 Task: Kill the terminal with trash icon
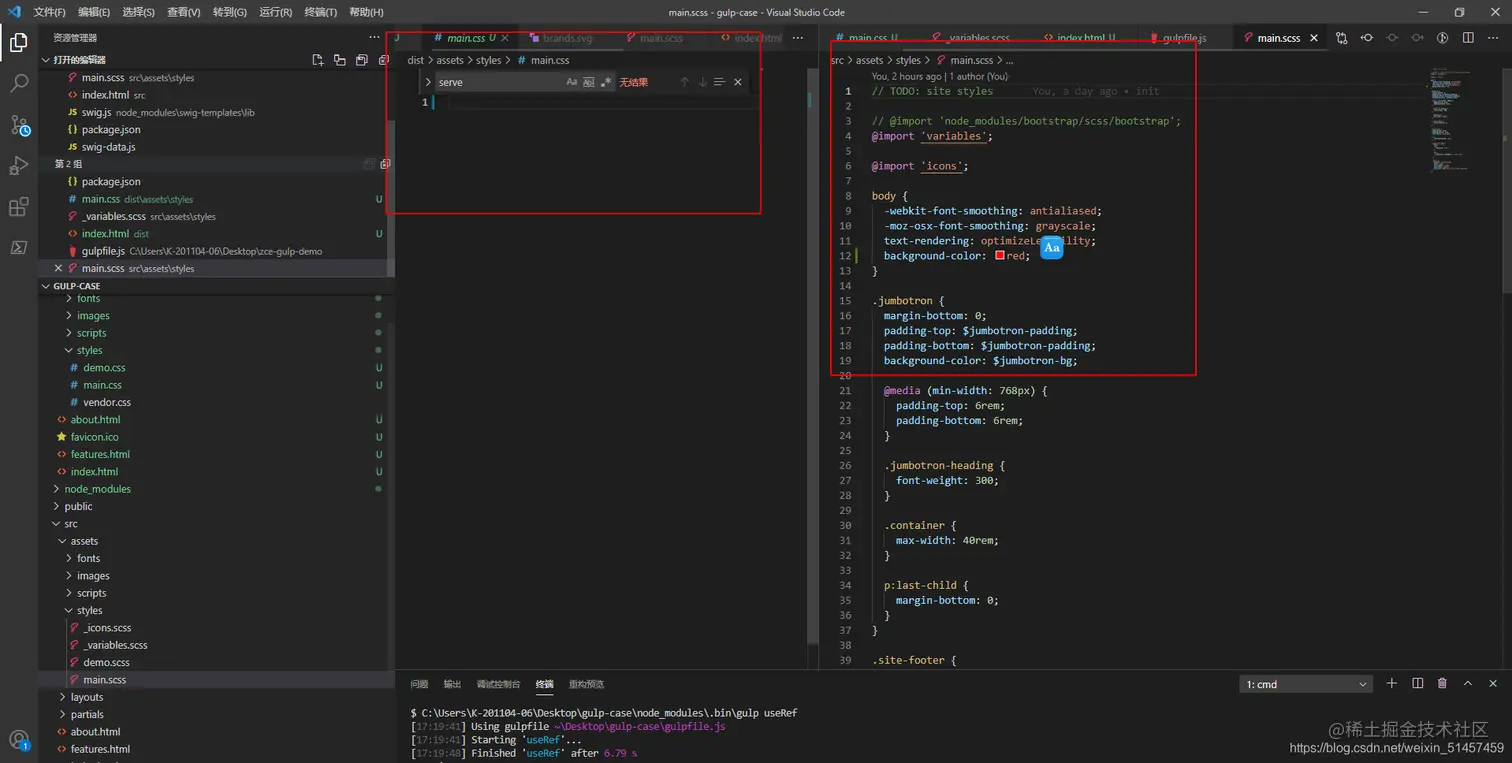(1442, 683)
